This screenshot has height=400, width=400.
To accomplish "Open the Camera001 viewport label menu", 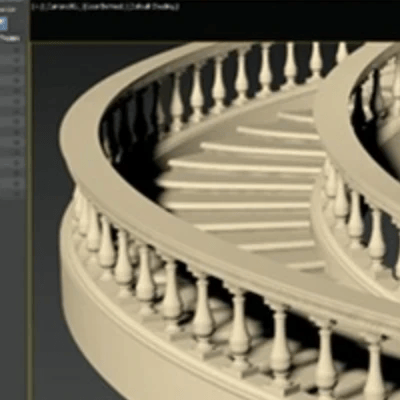I will pyautogui.click(x=60, y=6).
